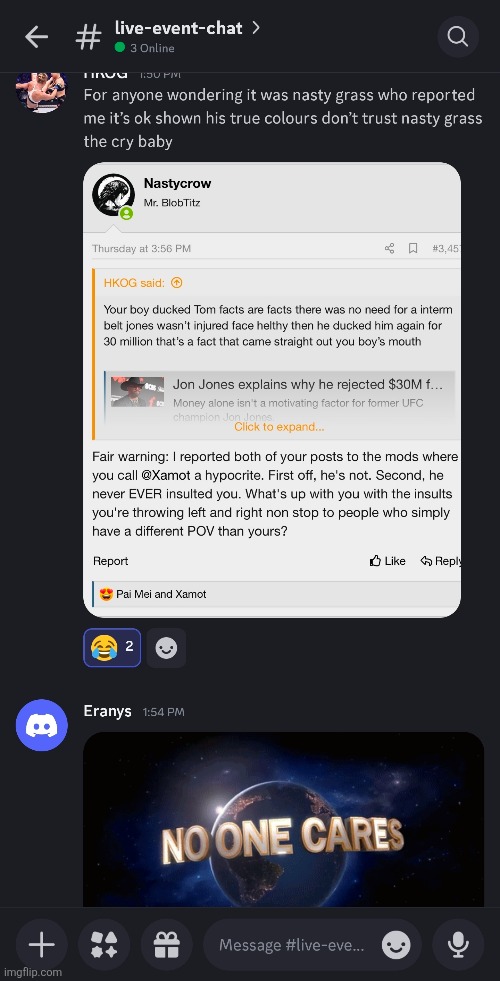Open search with the magnifier icon

coord(458,37)
